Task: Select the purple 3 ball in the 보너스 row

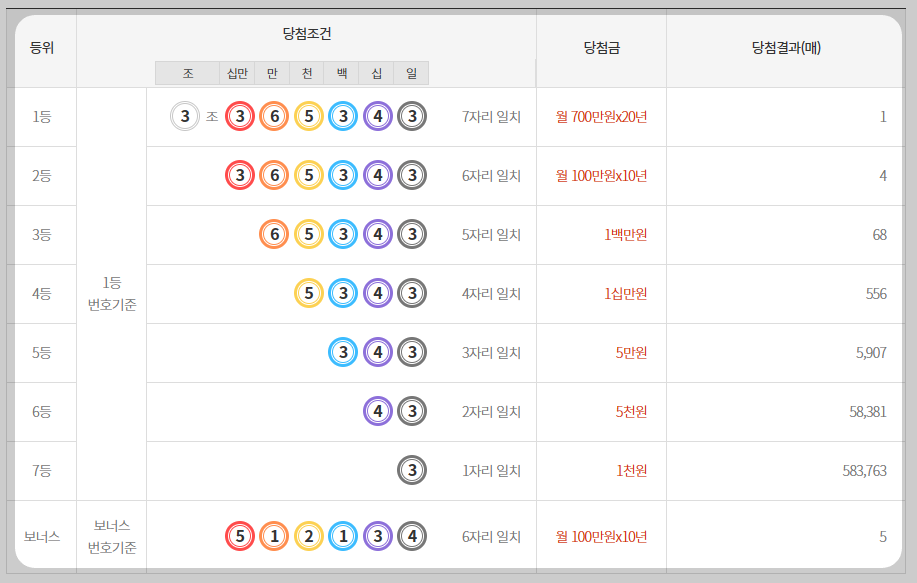Action: (x=378, y=536)
